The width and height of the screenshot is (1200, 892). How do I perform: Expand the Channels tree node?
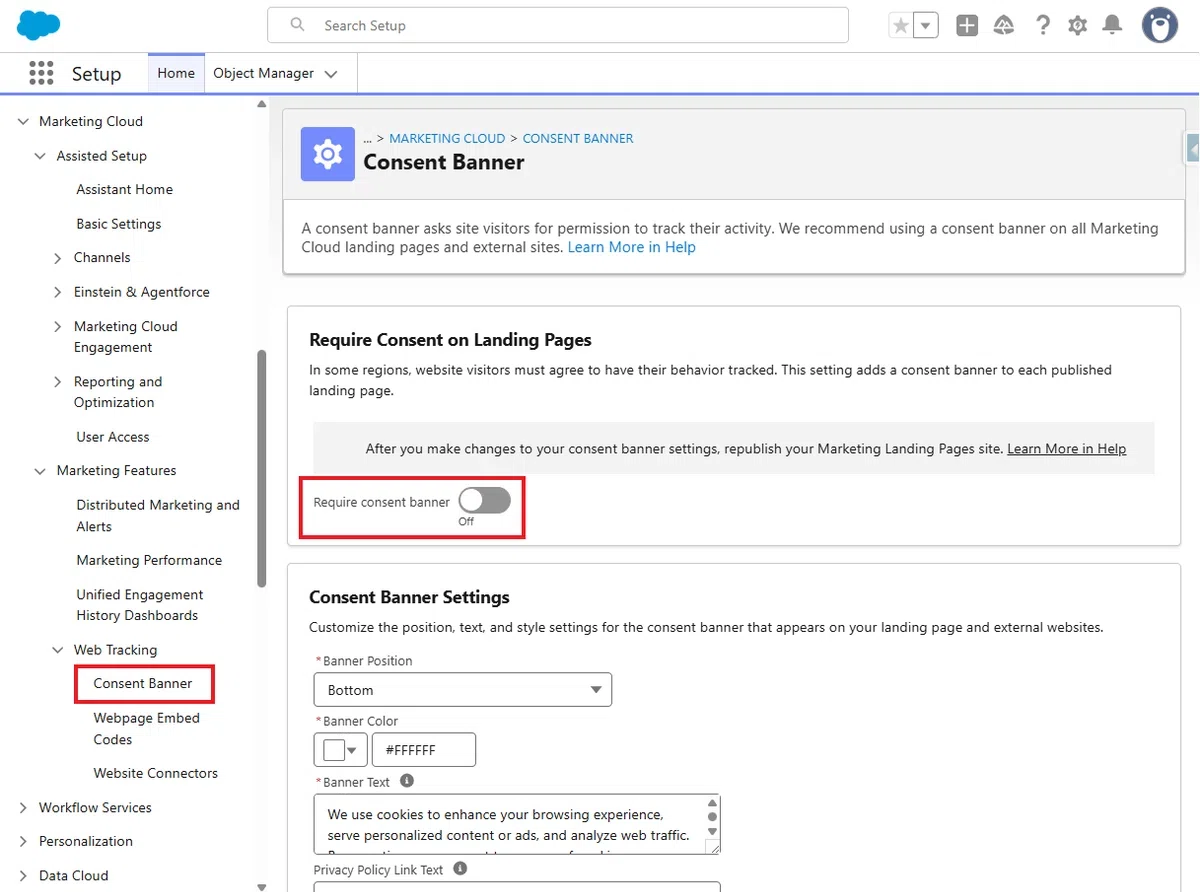click(x=58, y=258)
